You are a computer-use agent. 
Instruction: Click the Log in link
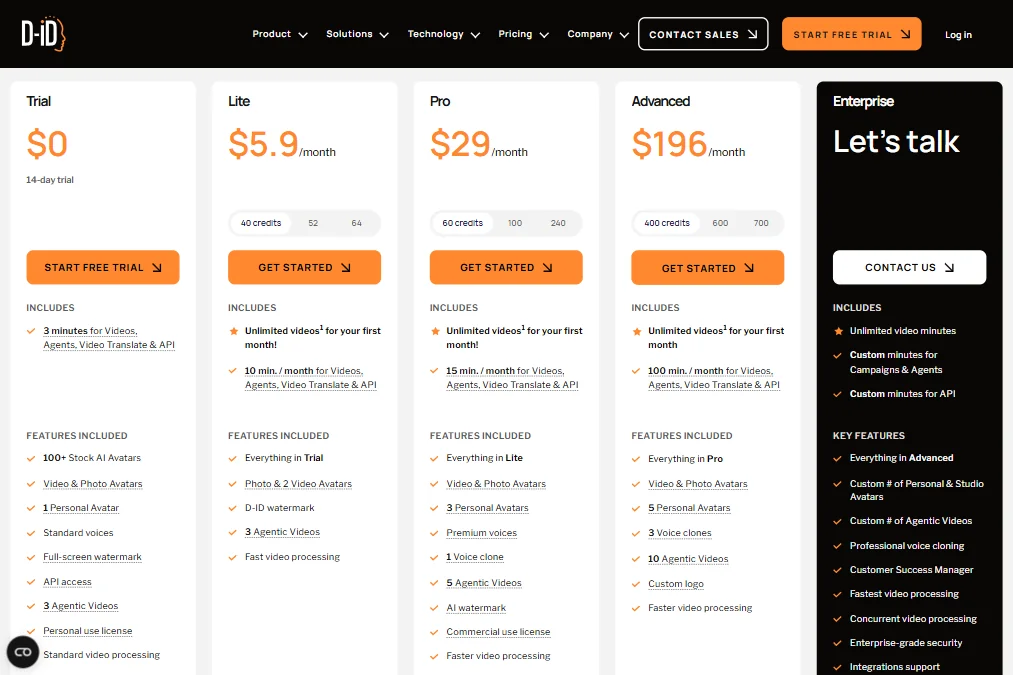point(958,35)
